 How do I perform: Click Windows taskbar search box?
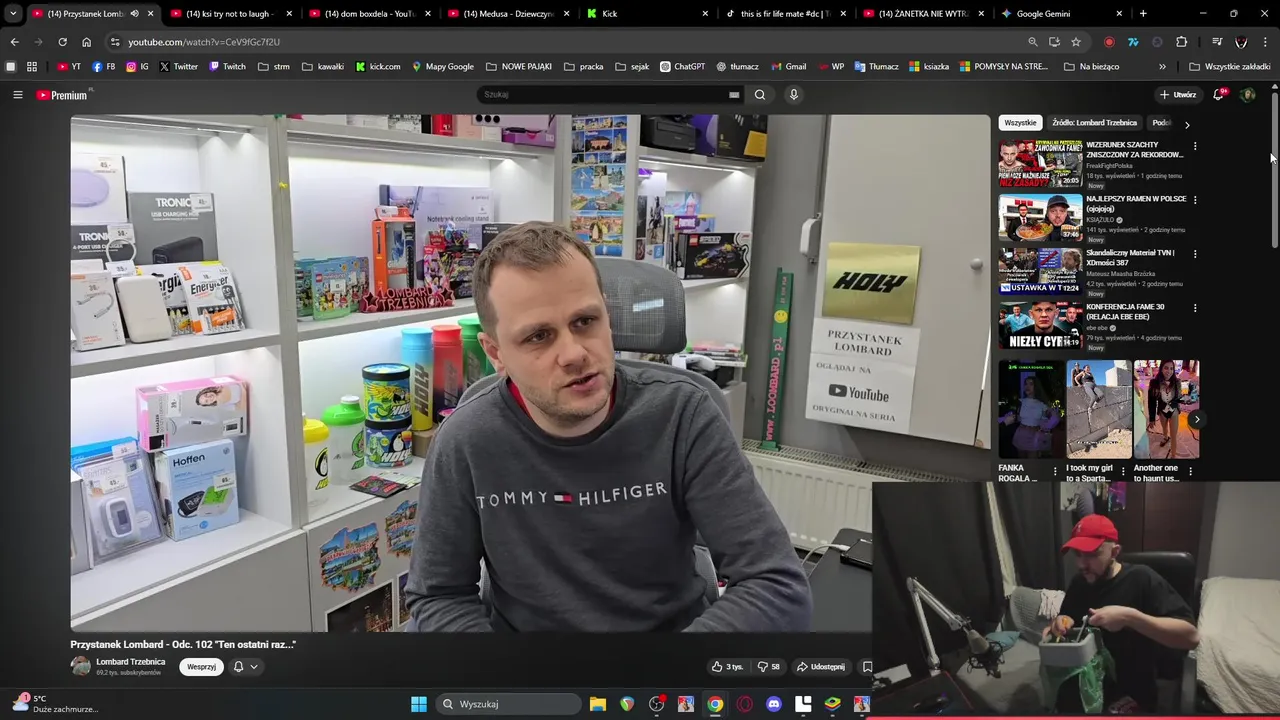click(x=509, y=704)
